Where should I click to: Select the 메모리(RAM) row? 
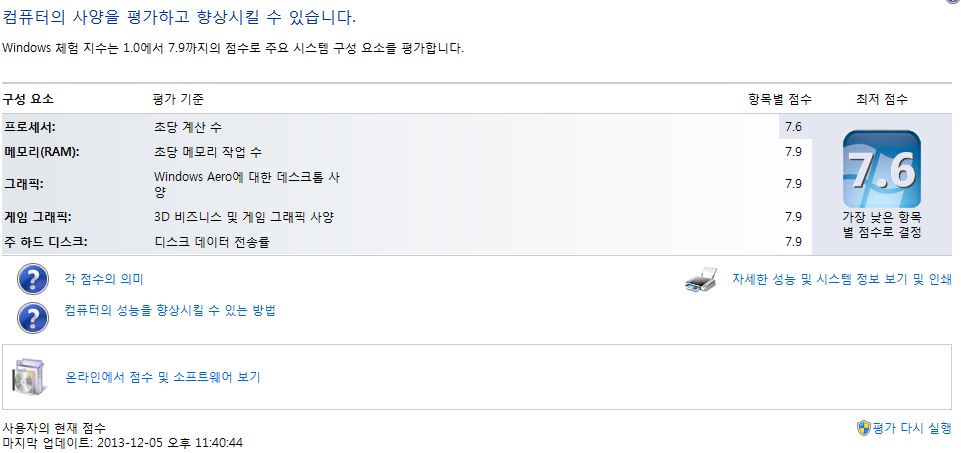tap(406, 151)
